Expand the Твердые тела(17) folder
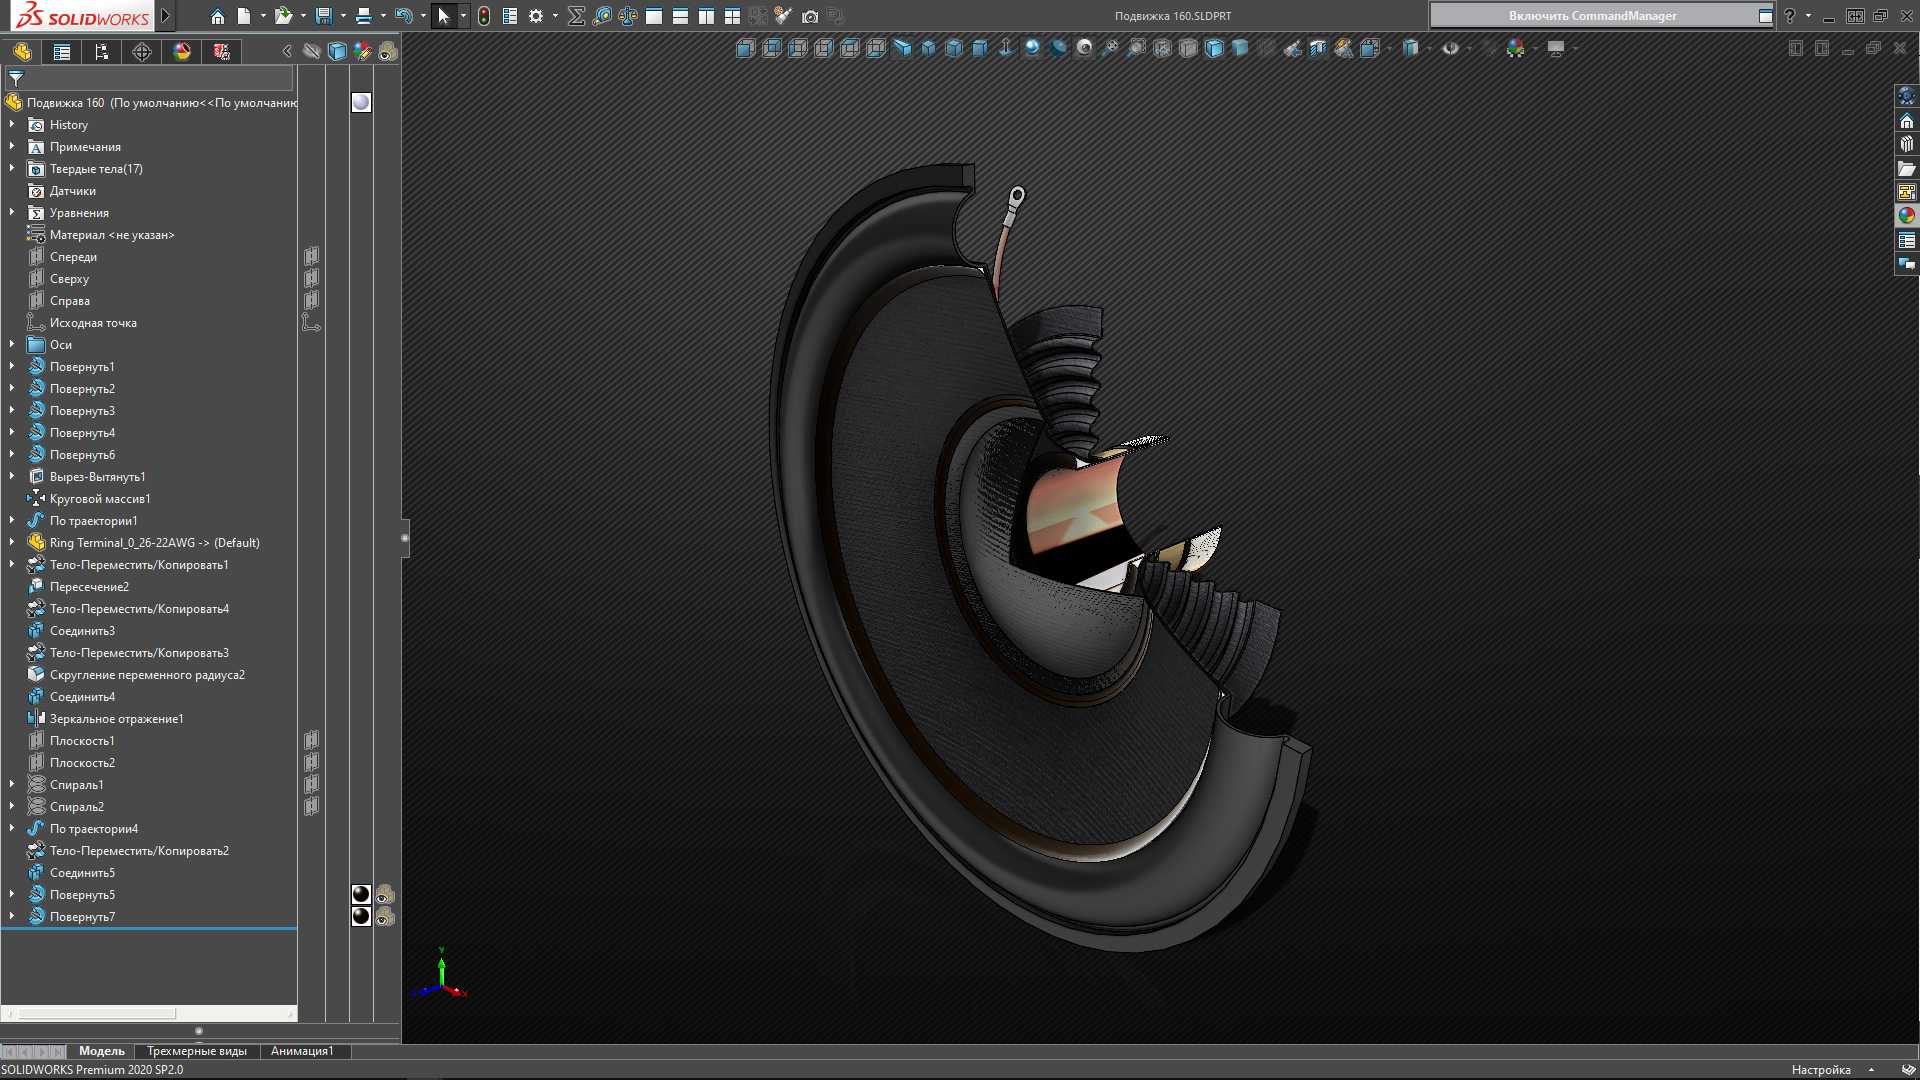Viewport: 1920px width, 1080px height. point(12,169)
